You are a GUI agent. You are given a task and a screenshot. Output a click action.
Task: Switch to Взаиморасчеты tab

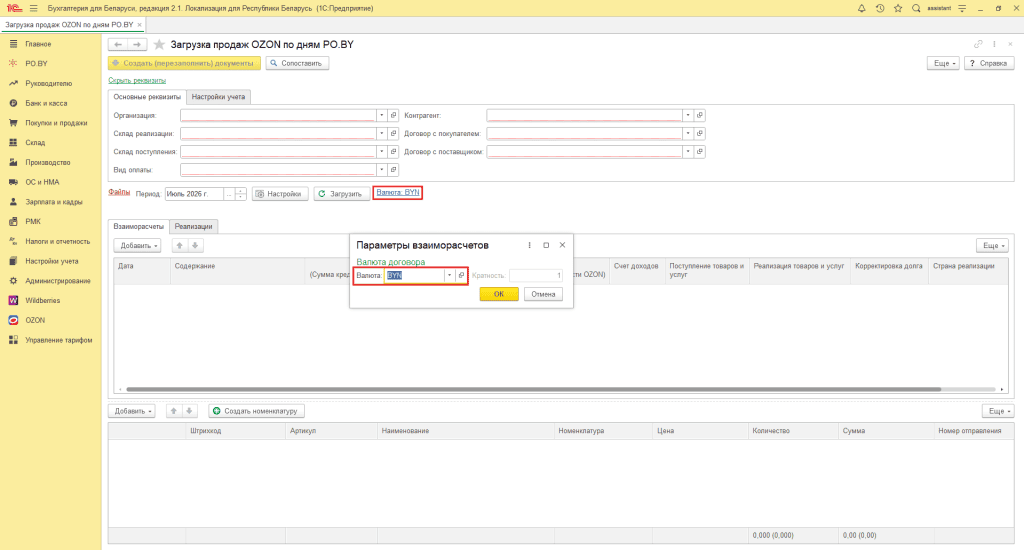pyautogui.click(x=138, y=226)
